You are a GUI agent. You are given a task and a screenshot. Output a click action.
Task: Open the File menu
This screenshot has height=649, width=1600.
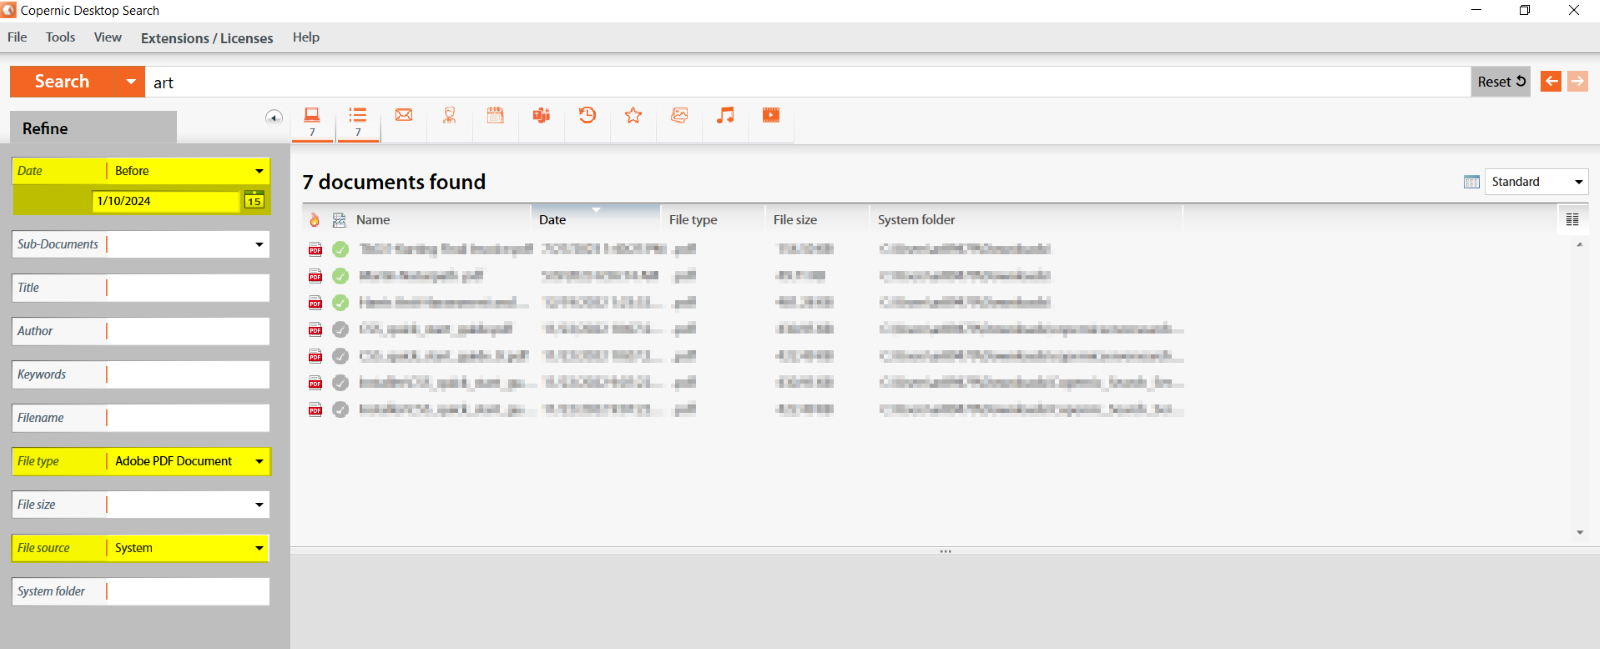pyautogui.click(x=17, y=37)
